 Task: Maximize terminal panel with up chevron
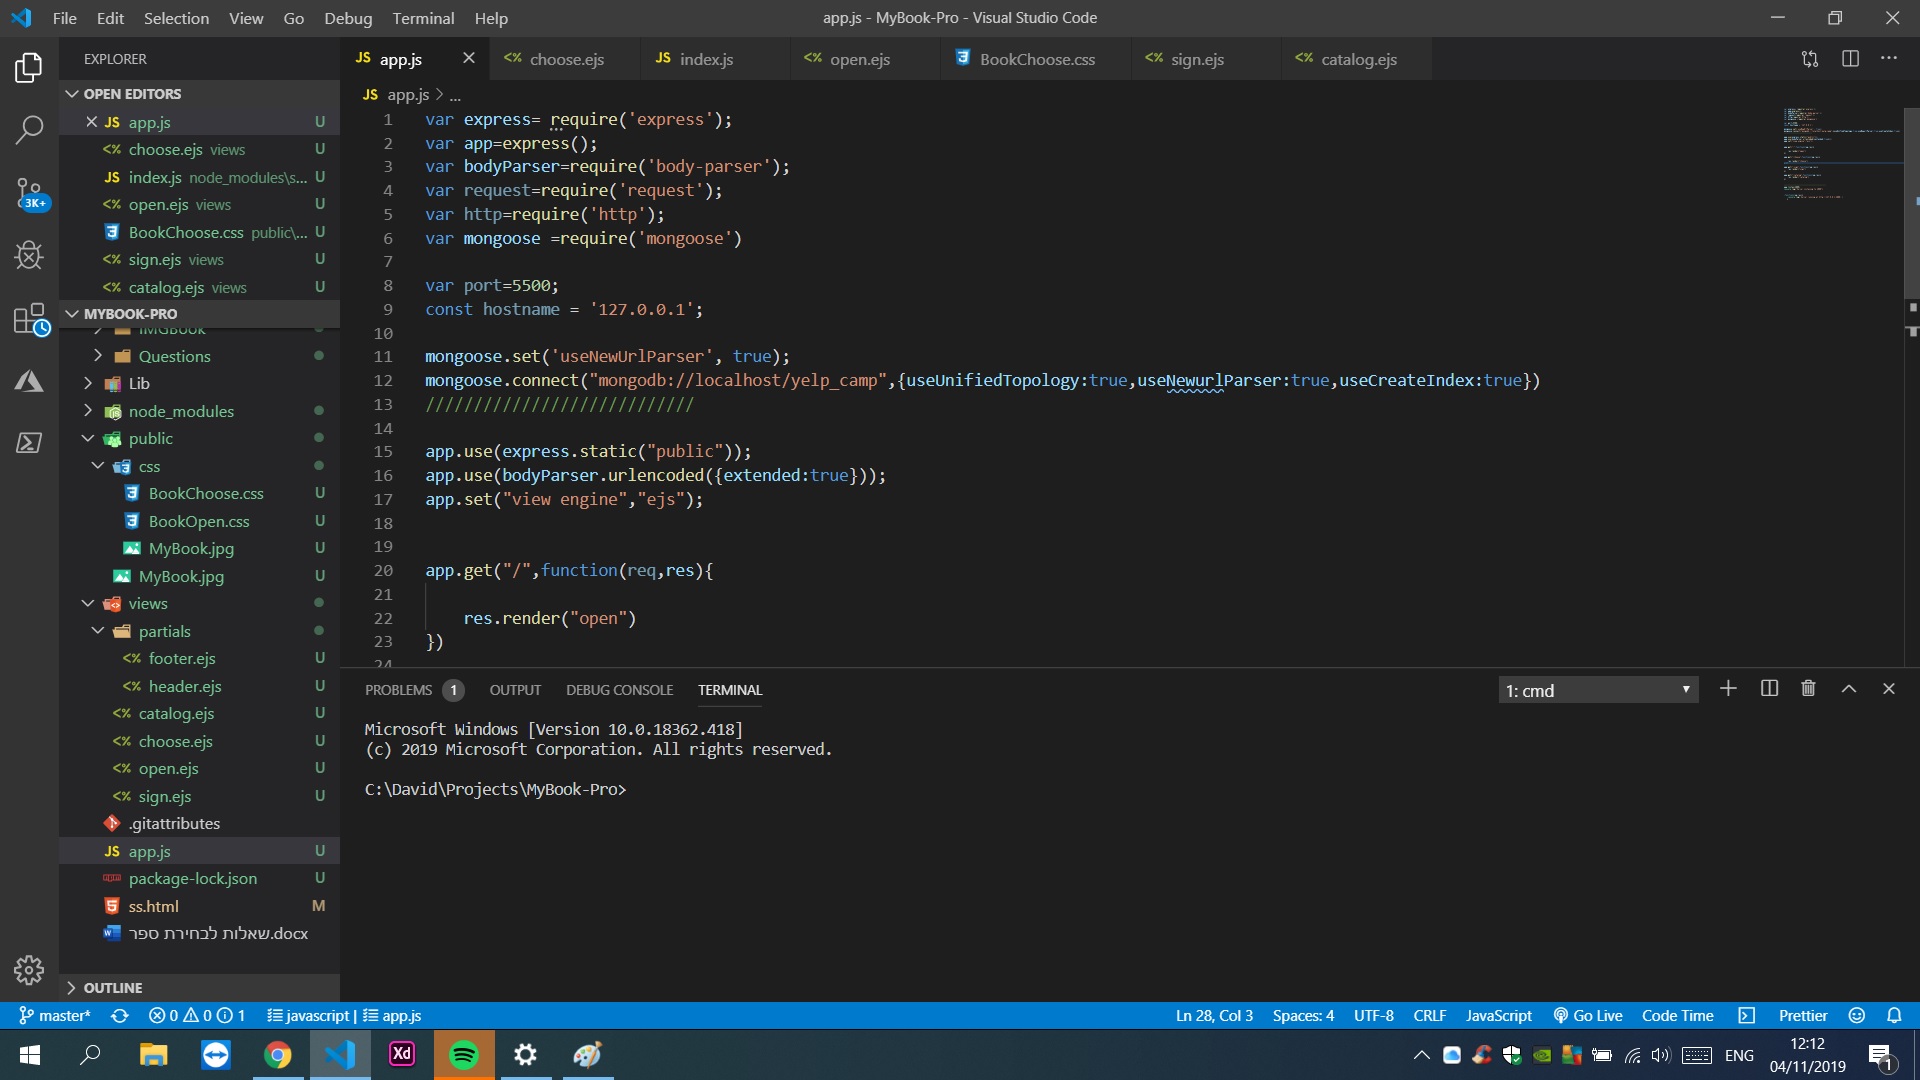(x=1849, y=689)
